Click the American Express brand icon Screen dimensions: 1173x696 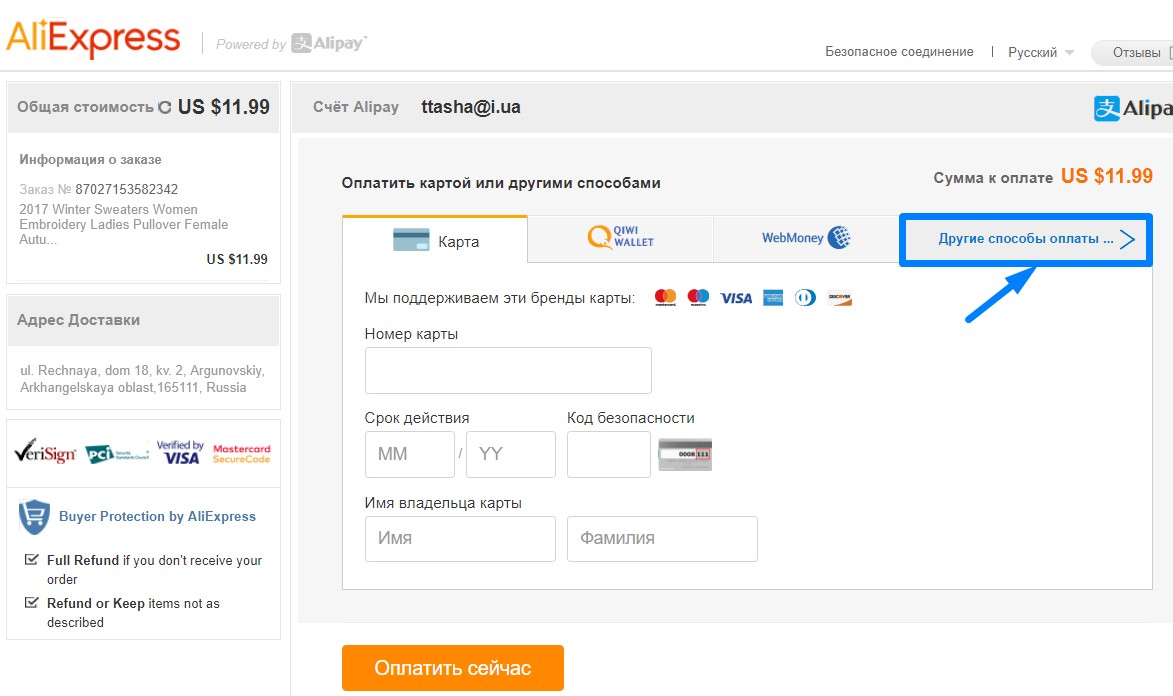(x=773, y=298)
